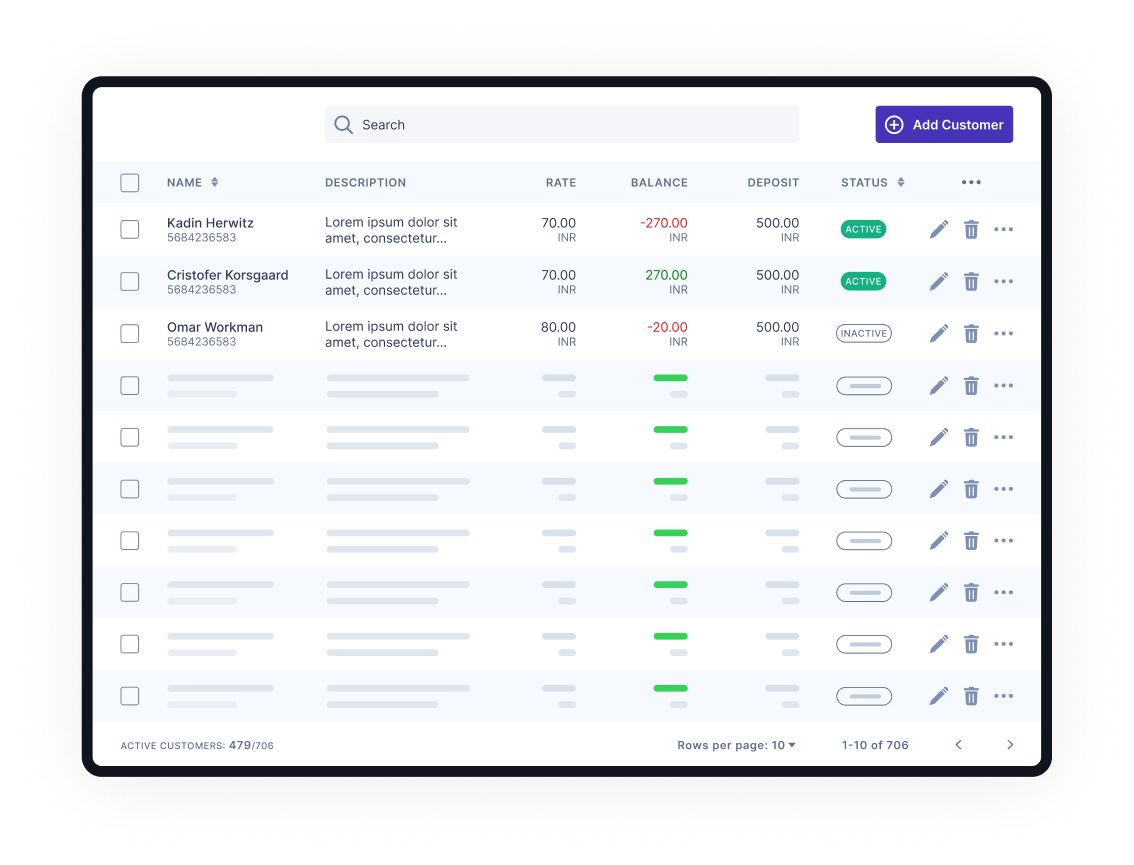This screenshot has width=1134, height=865.
Task: Tick the checkbox for Omar Workman
Action: pyautogui.click(x=130, y=334)
